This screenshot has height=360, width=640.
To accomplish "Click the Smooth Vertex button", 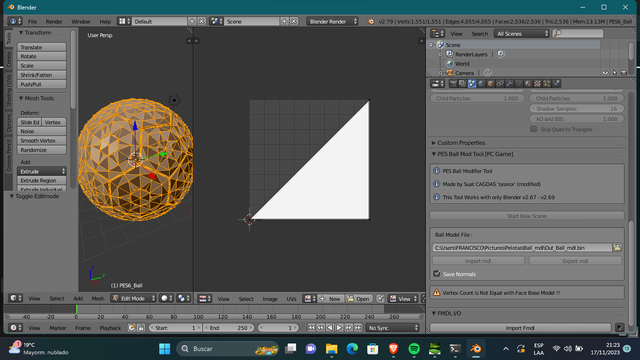I will tap(42, 141).
